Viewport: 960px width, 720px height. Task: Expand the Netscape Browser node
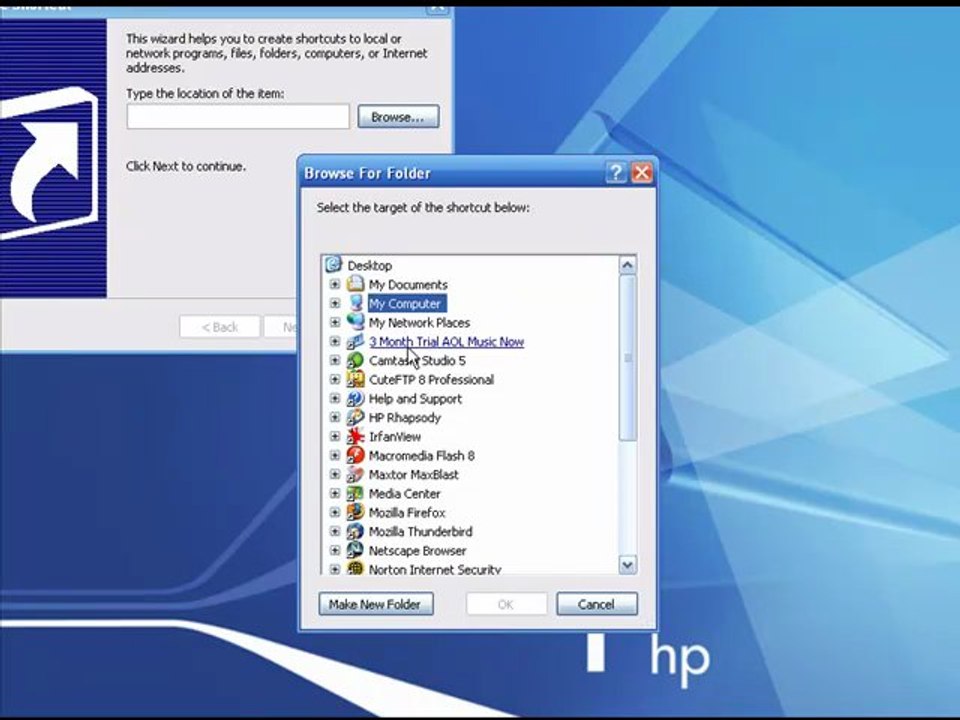point(334,550)
